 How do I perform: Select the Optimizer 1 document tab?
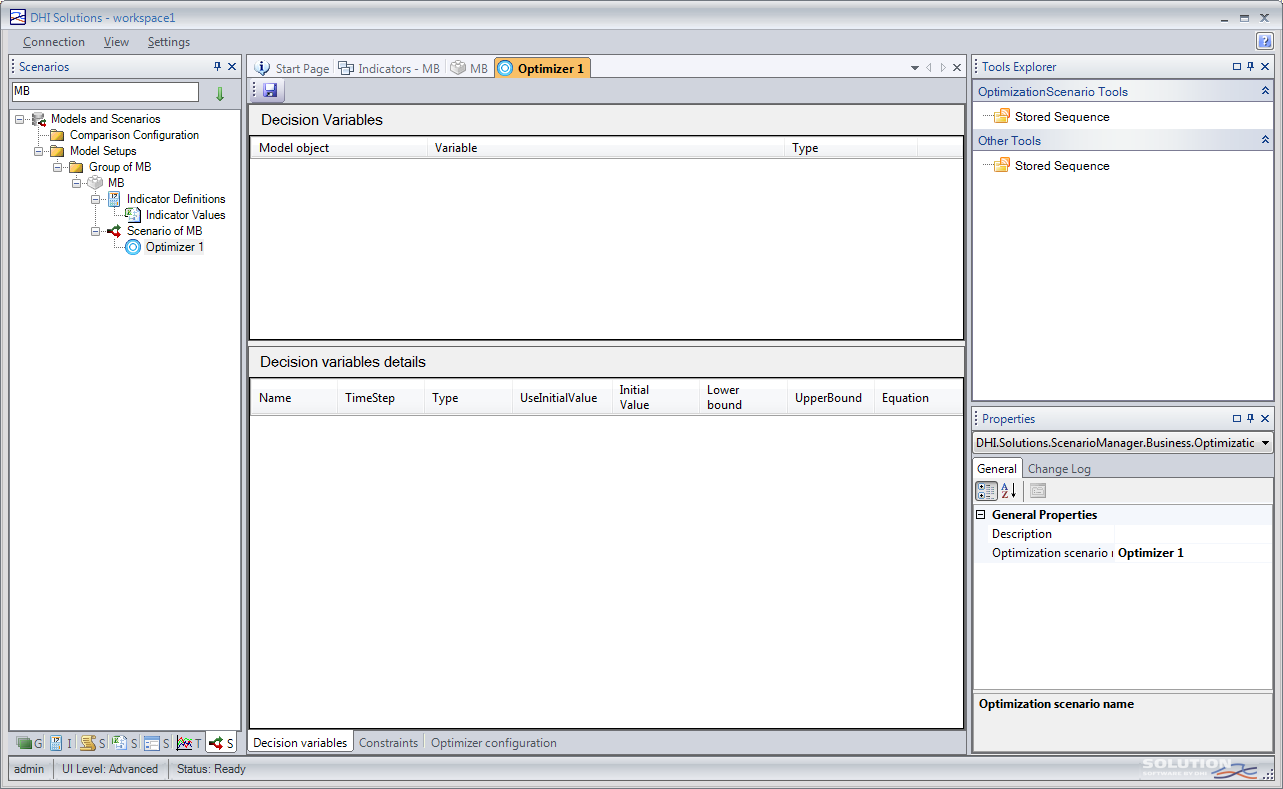tap(542, 68)
